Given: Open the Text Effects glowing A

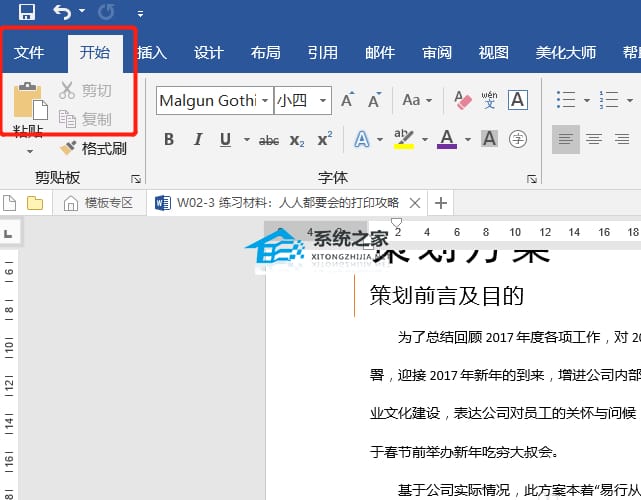Looking at the screenshot, I should pos(361,139).
